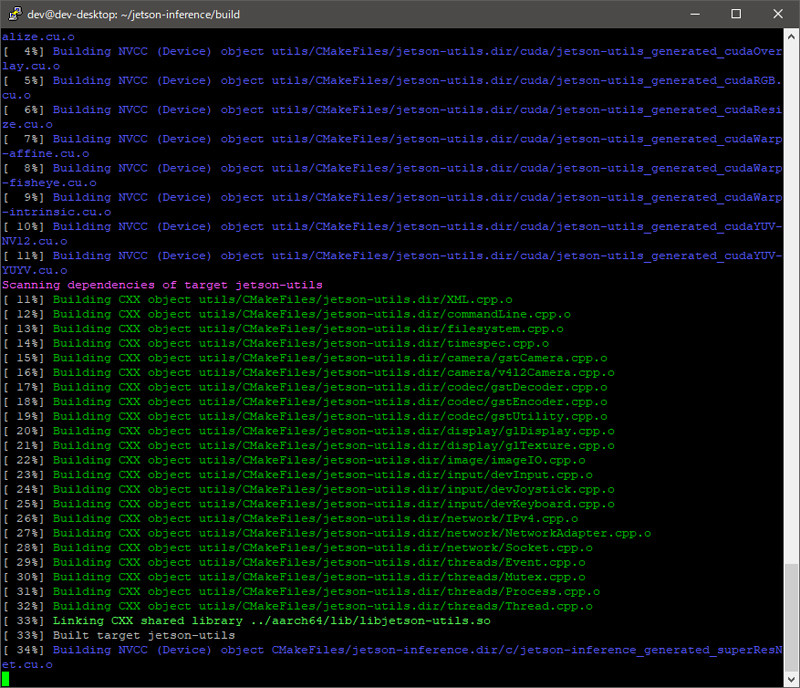Click the devInput.cpp.o build line
800x688 pixels.
(297, 475)
